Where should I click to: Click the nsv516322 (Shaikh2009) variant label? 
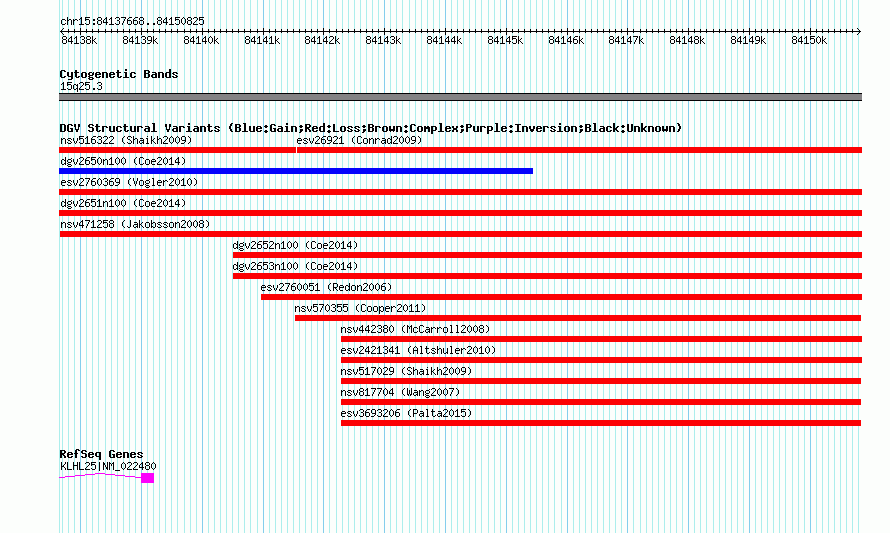coord(126,140)
